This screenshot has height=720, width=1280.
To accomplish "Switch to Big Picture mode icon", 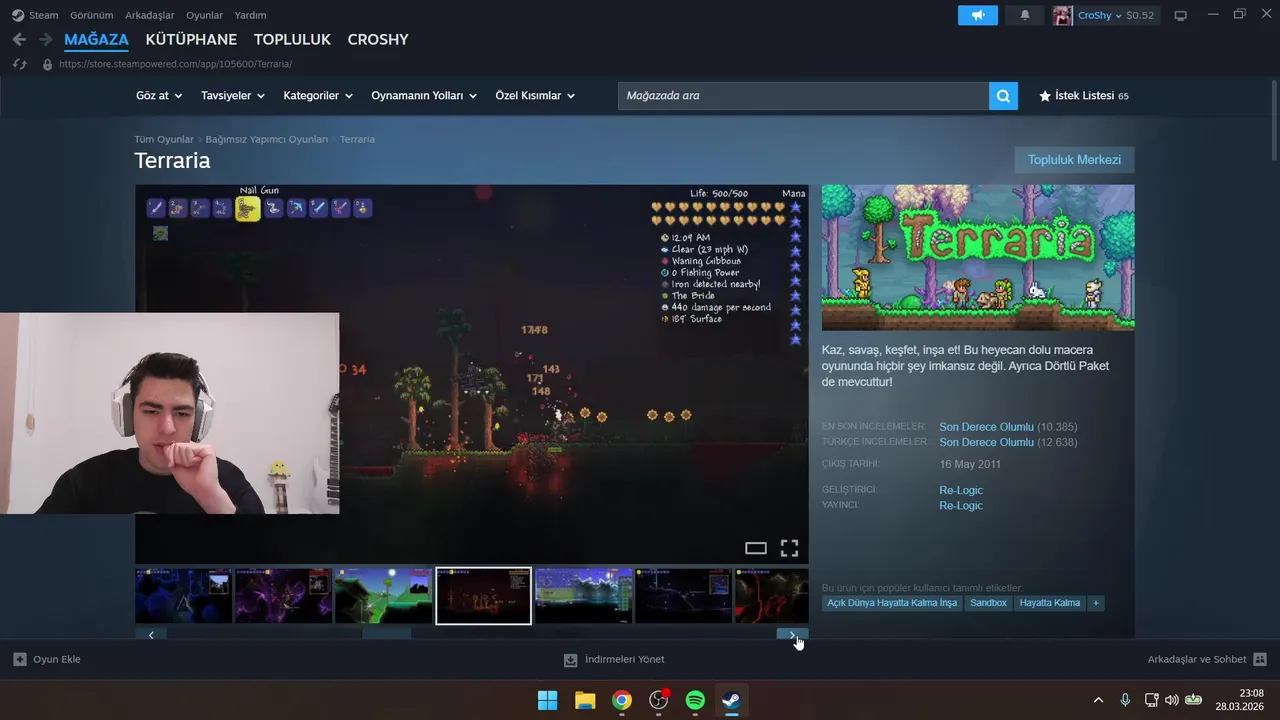I will coord(1180,15).
